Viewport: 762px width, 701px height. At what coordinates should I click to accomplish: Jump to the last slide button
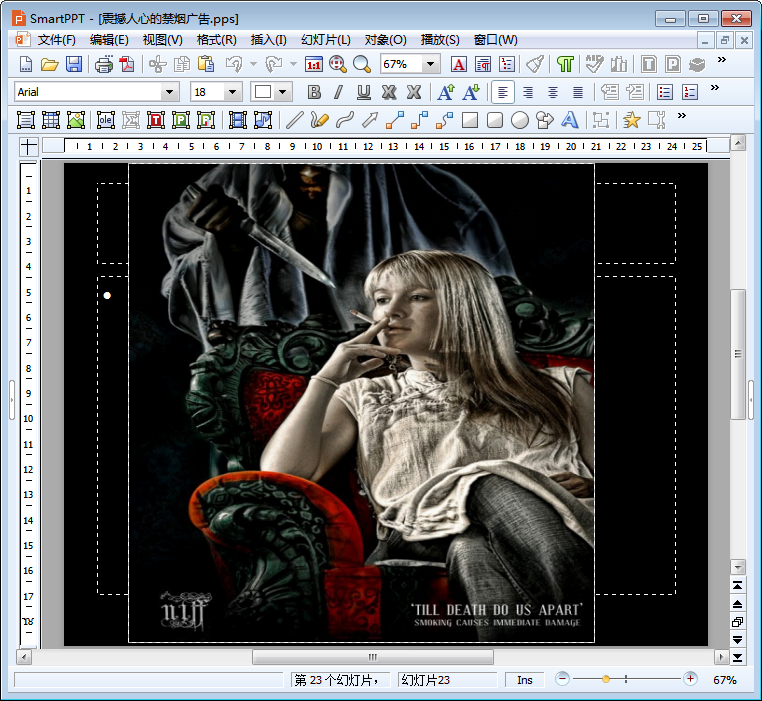[737, 658]
